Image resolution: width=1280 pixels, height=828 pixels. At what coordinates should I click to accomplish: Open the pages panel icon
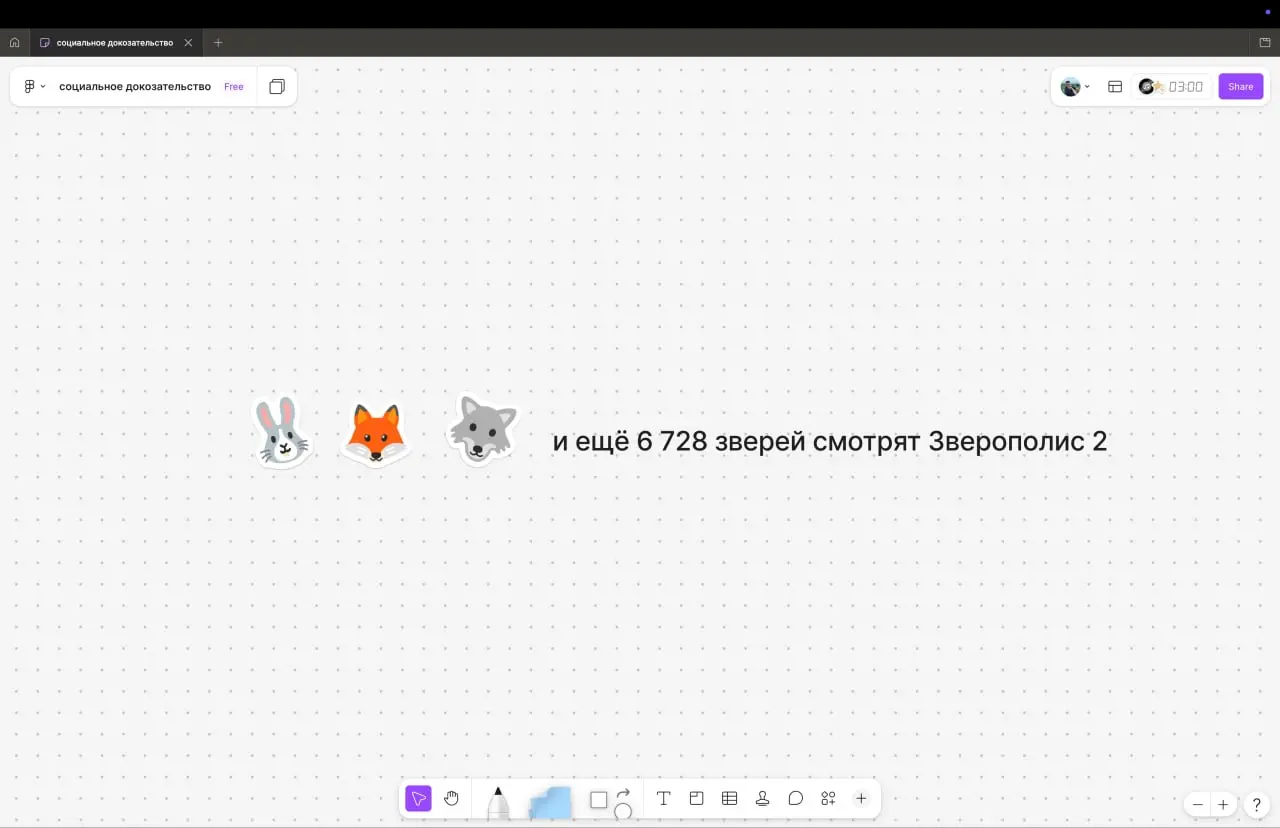(x=277, y=87)
